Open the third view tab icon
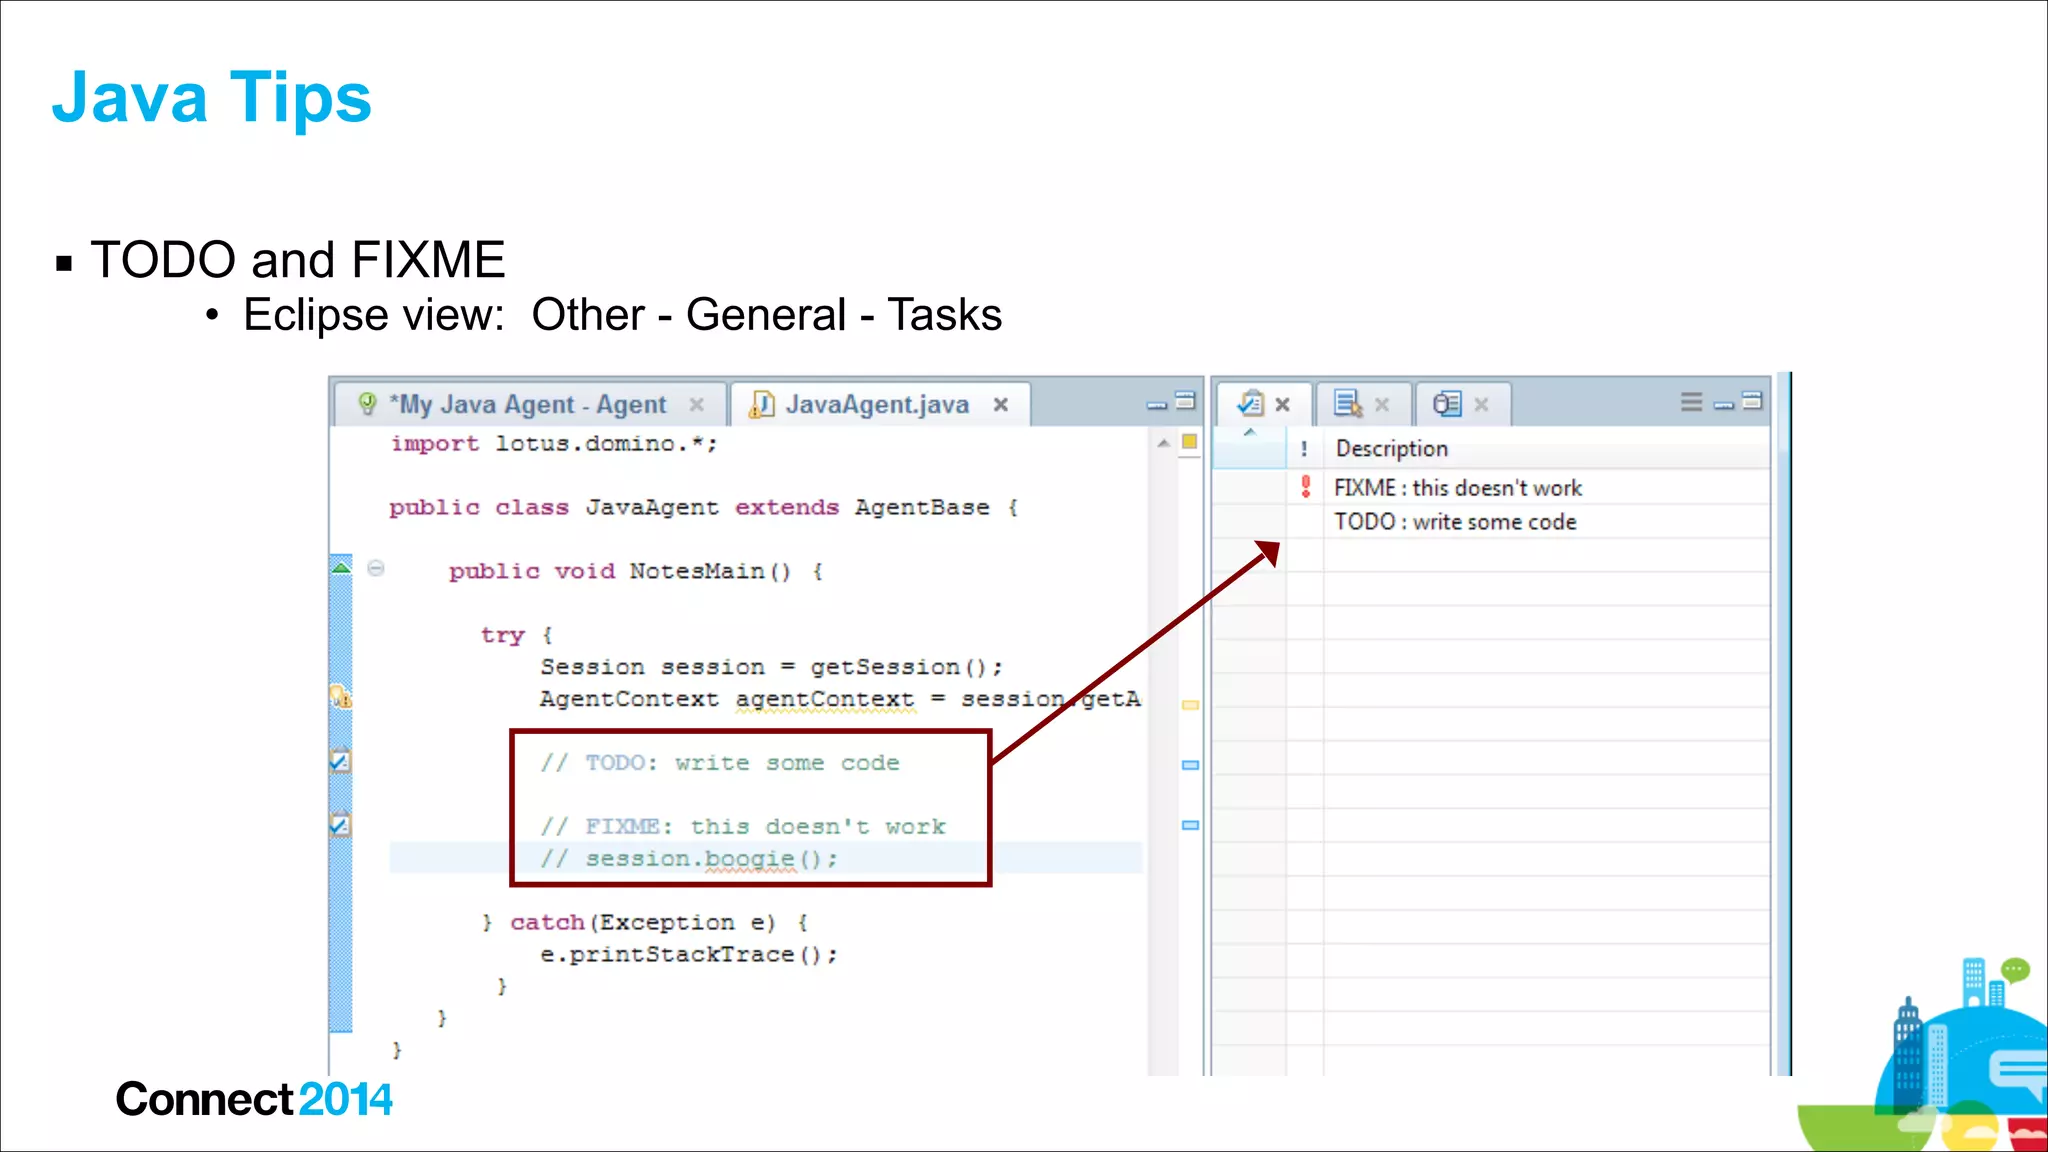Image resolution: width=2048 pixels, height=1152 pixels. click(x=1447, y=403)
